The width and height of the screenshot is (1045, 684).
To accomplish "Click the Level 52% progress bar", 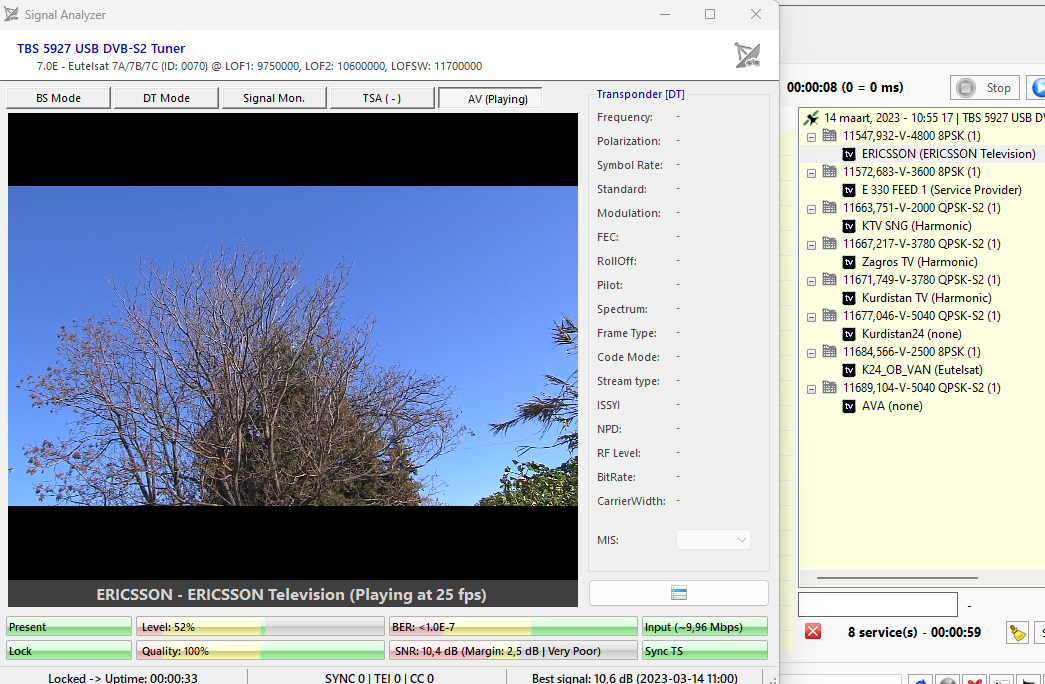I will click(260, 627).
